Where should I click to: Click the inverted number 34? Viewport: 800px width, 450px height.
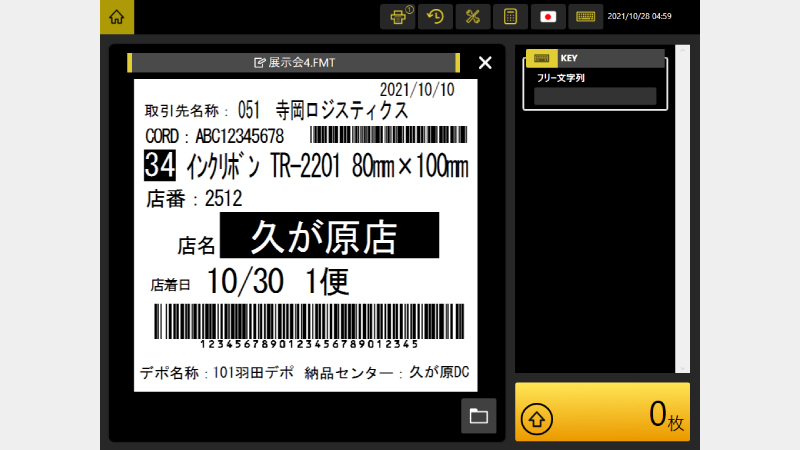pos(160,165)
